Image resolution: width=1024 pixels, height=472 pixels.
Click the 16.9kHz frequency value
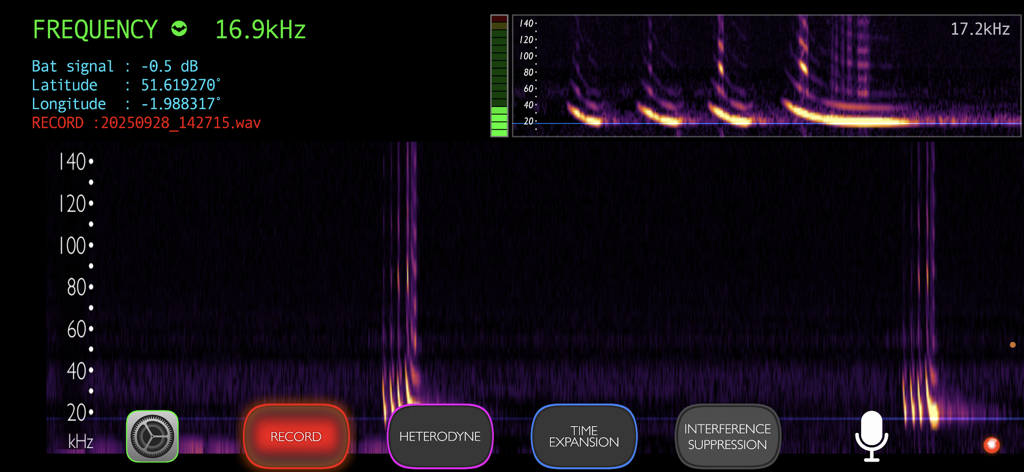[261, 29]
